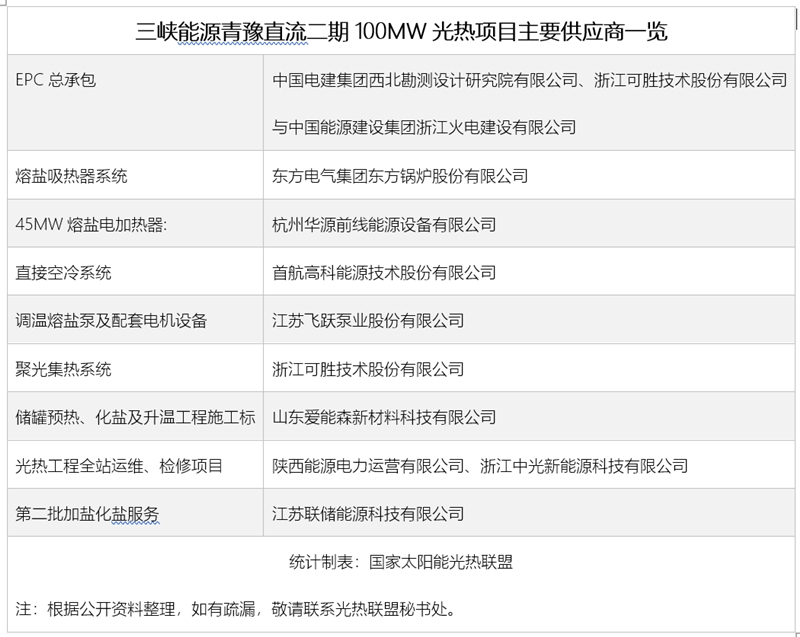This screenshot has width=800, height=637.
Task: Select the 'EPC 总承包' cell
Action: (135, 103)
